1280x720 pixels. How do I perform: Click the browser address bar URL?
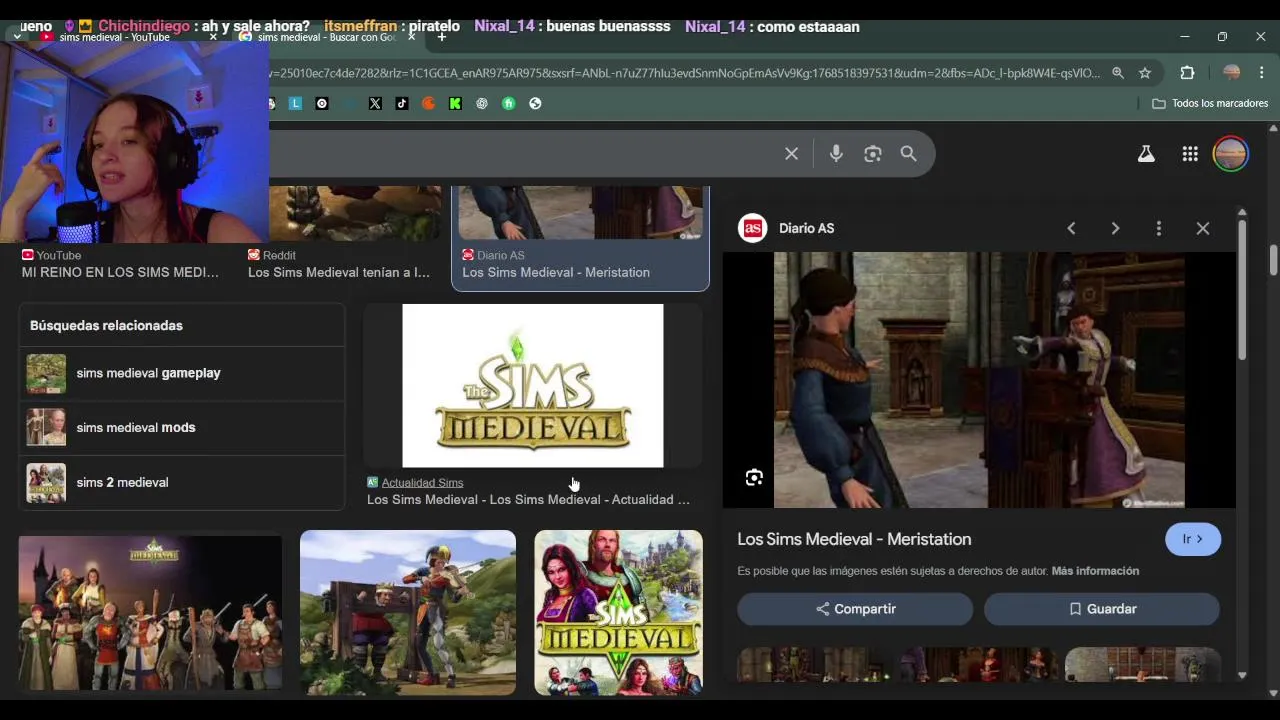point(685,73)
